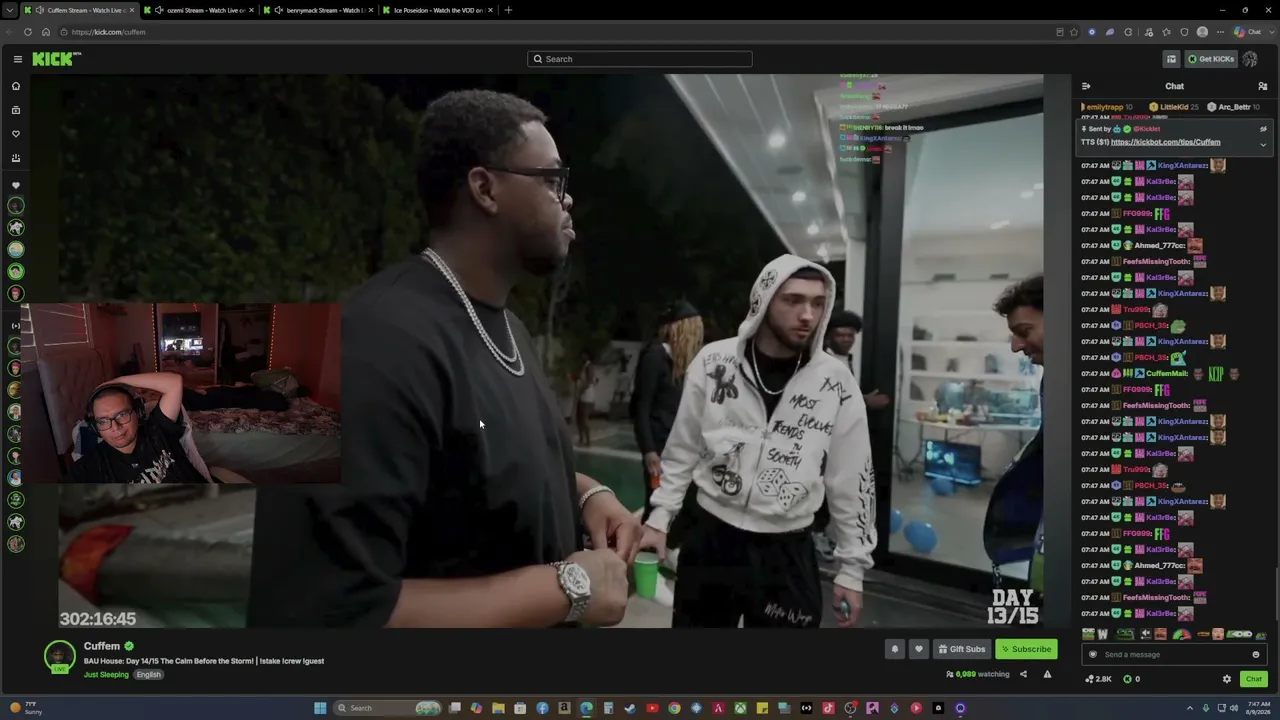Open Cuffem channel name link

coord(102,646)
